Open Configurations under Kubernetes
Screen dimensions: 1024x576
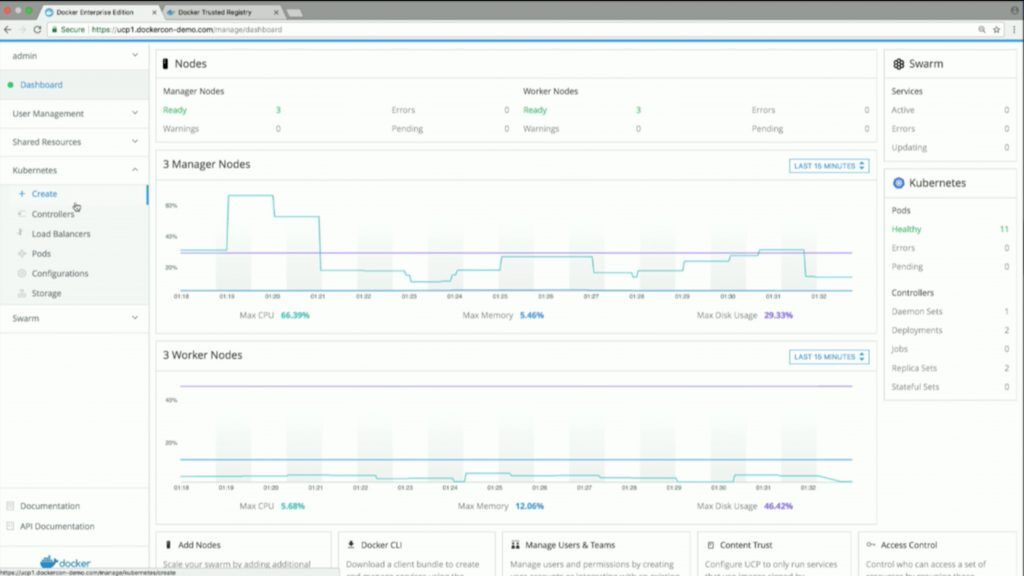pos(60,274)
